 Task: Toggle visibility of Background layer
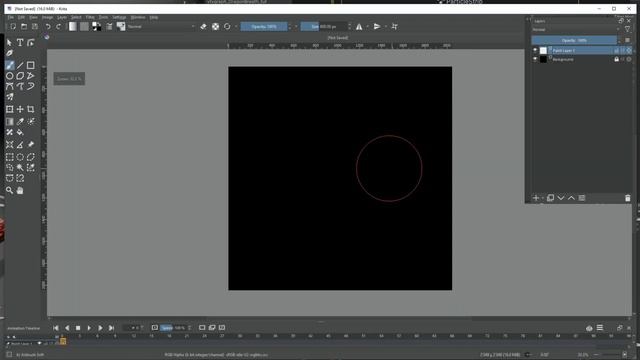[535, 59]
